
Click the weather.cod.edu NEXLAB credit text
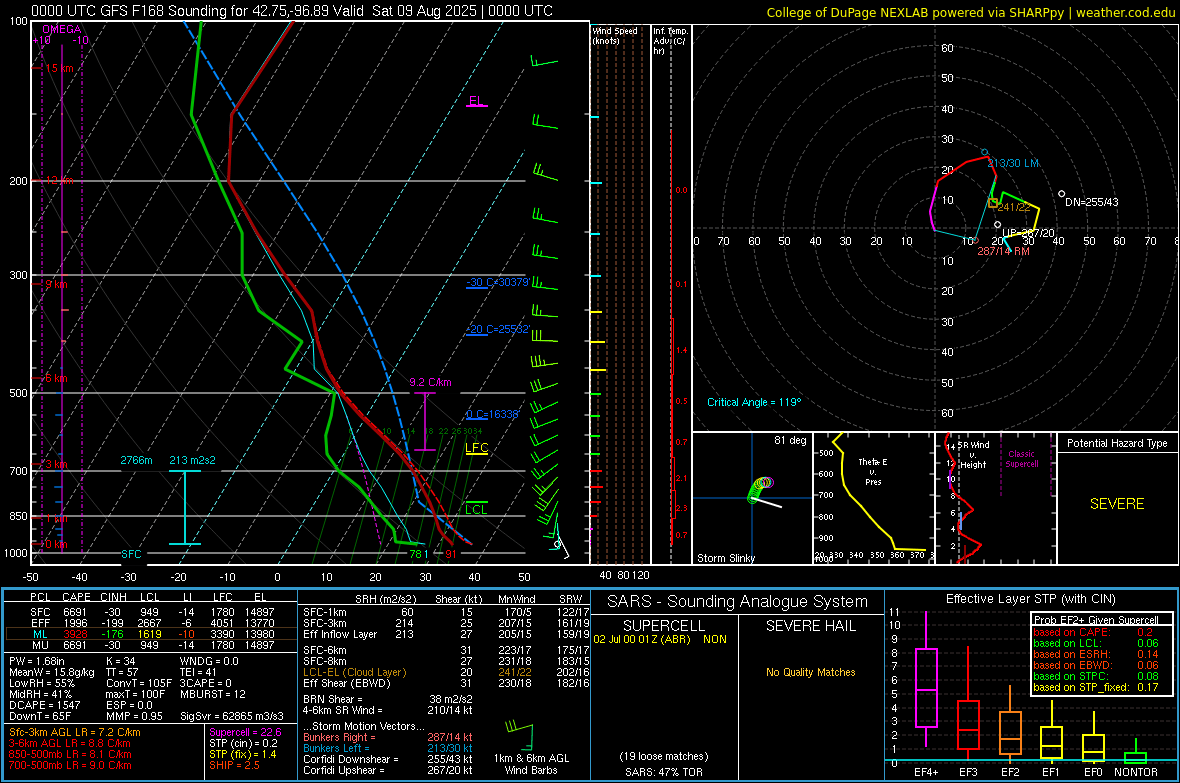click(970, 12)
